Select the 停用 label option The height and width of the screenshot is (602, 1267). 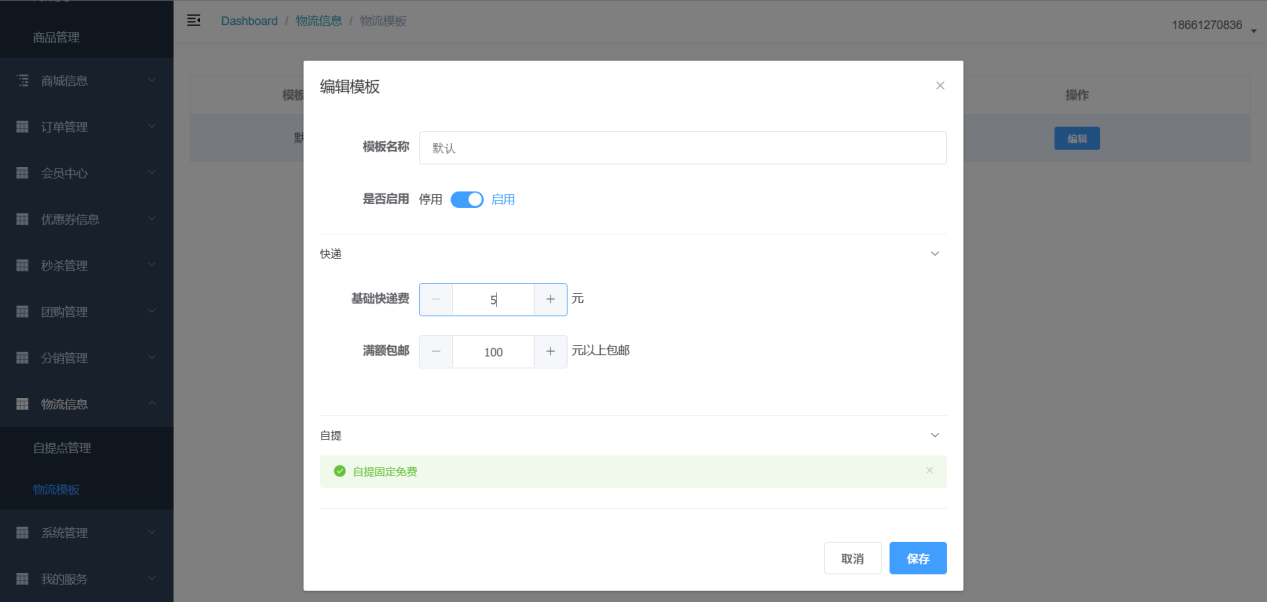point(430,199)
